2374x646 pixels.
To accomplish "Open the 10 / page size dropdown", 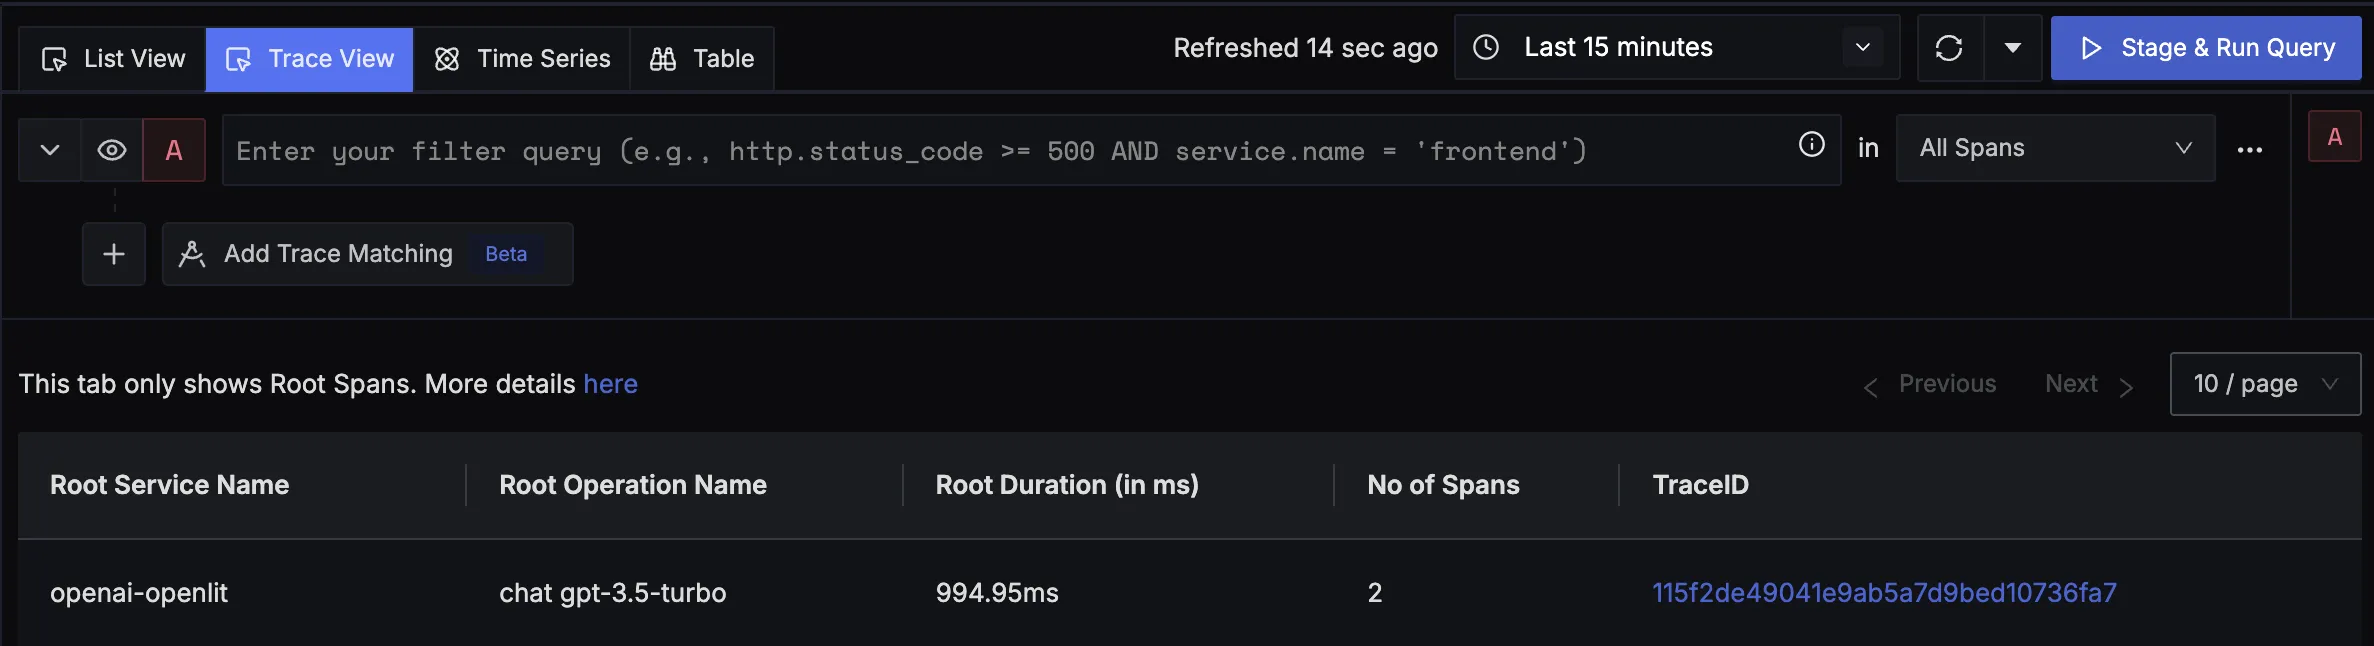I will [x=2264, y=384].
